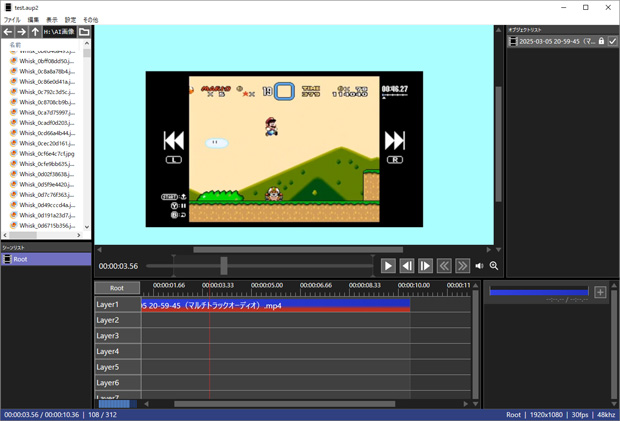Click the Layer4 label
Viewport: 620px width, 421px height.
[x=118, y=351]
